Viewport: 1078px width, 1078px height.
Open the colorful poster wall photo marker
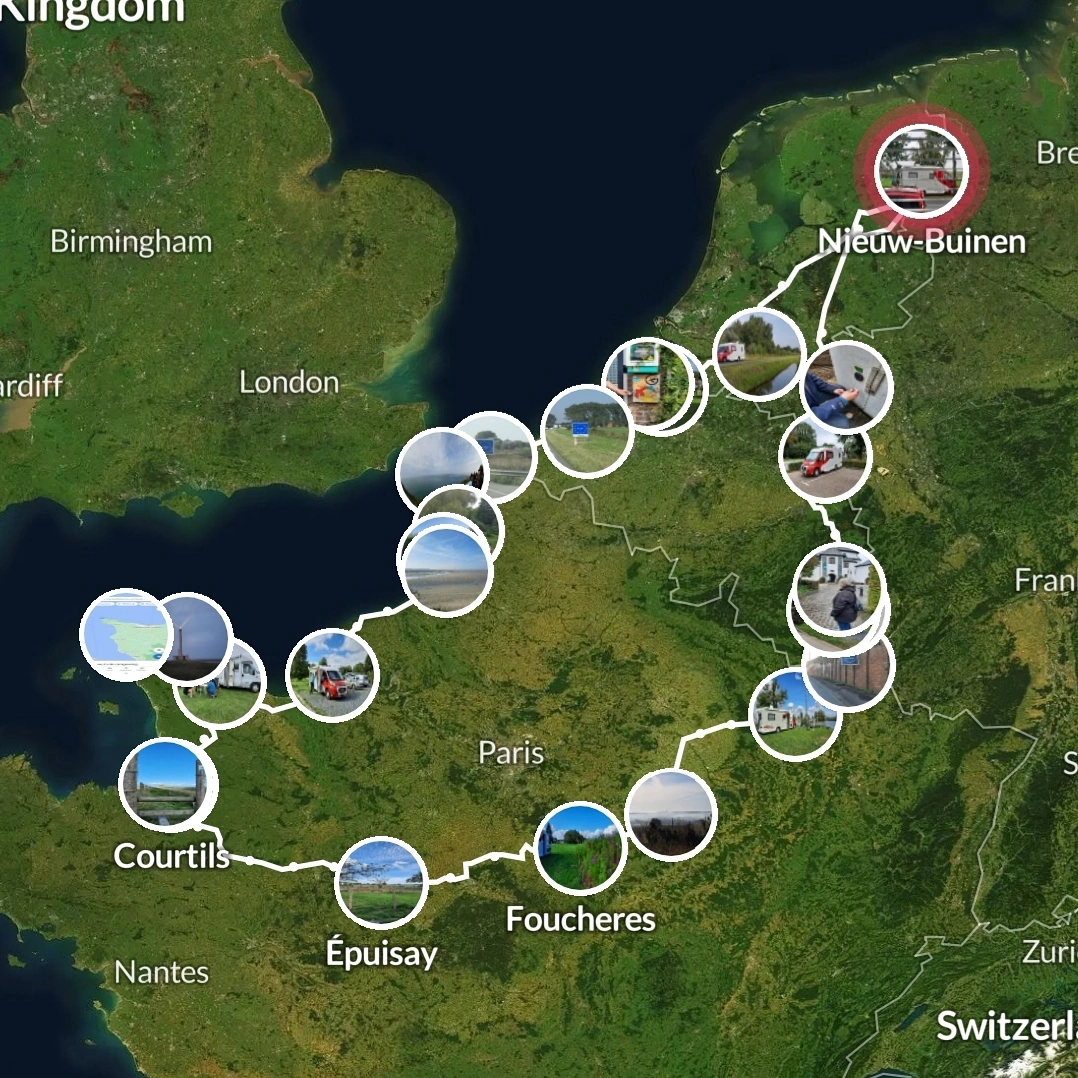click(646, 384)
